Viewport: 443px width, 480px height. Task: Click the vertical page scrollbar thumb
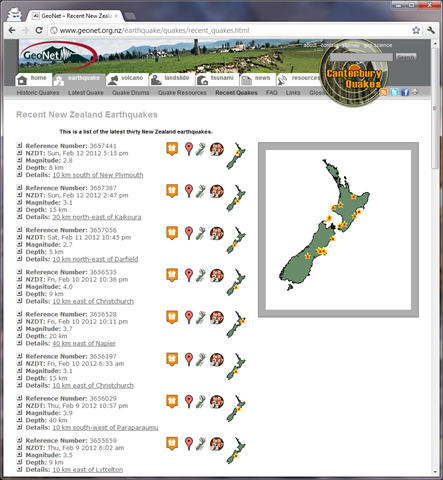[435, 108]
